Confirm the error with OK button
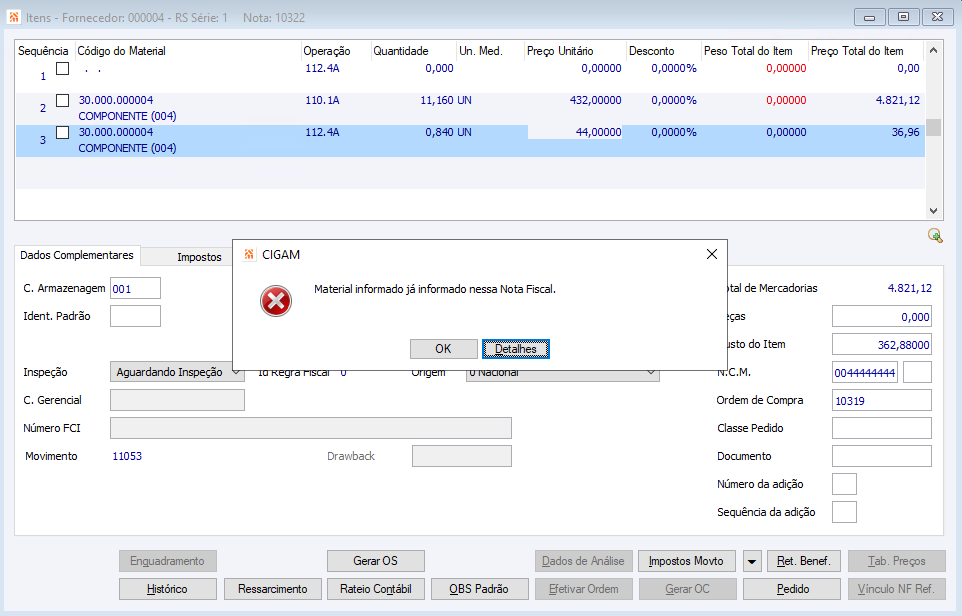The height and width of the screenshot is (616, 962). (x=444, y=349)
